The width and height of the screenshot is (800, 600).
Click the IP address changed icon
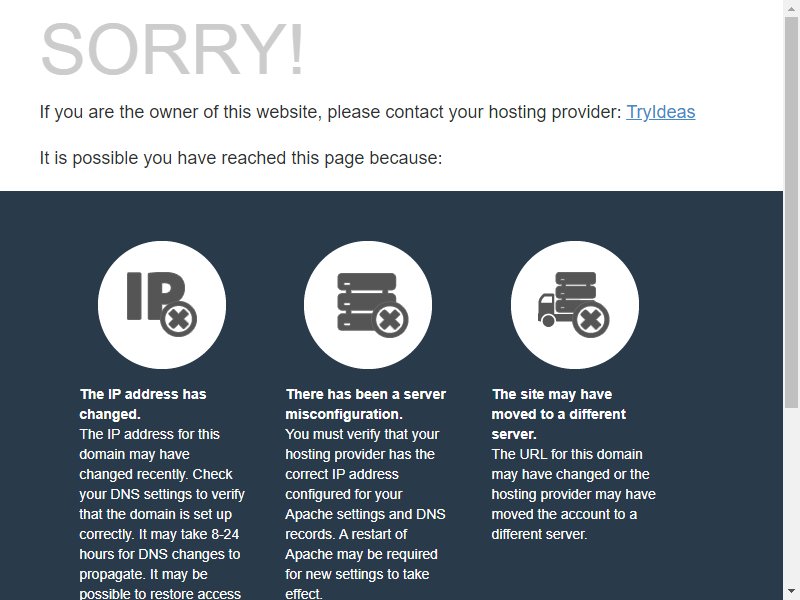click(162, 305)
